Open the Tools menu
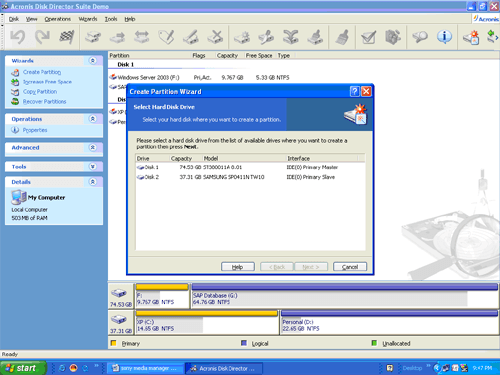500x375 pixels. (x=111, y=19)
